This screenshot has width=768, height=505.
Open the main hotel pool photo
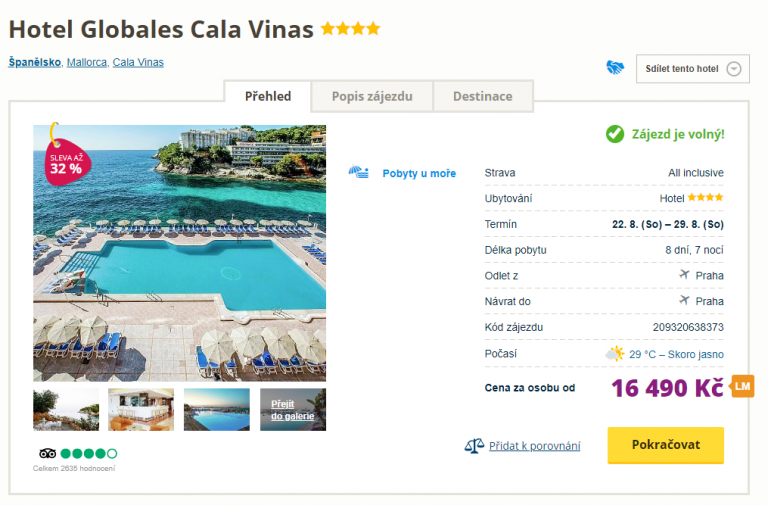(x=180, y=255)
